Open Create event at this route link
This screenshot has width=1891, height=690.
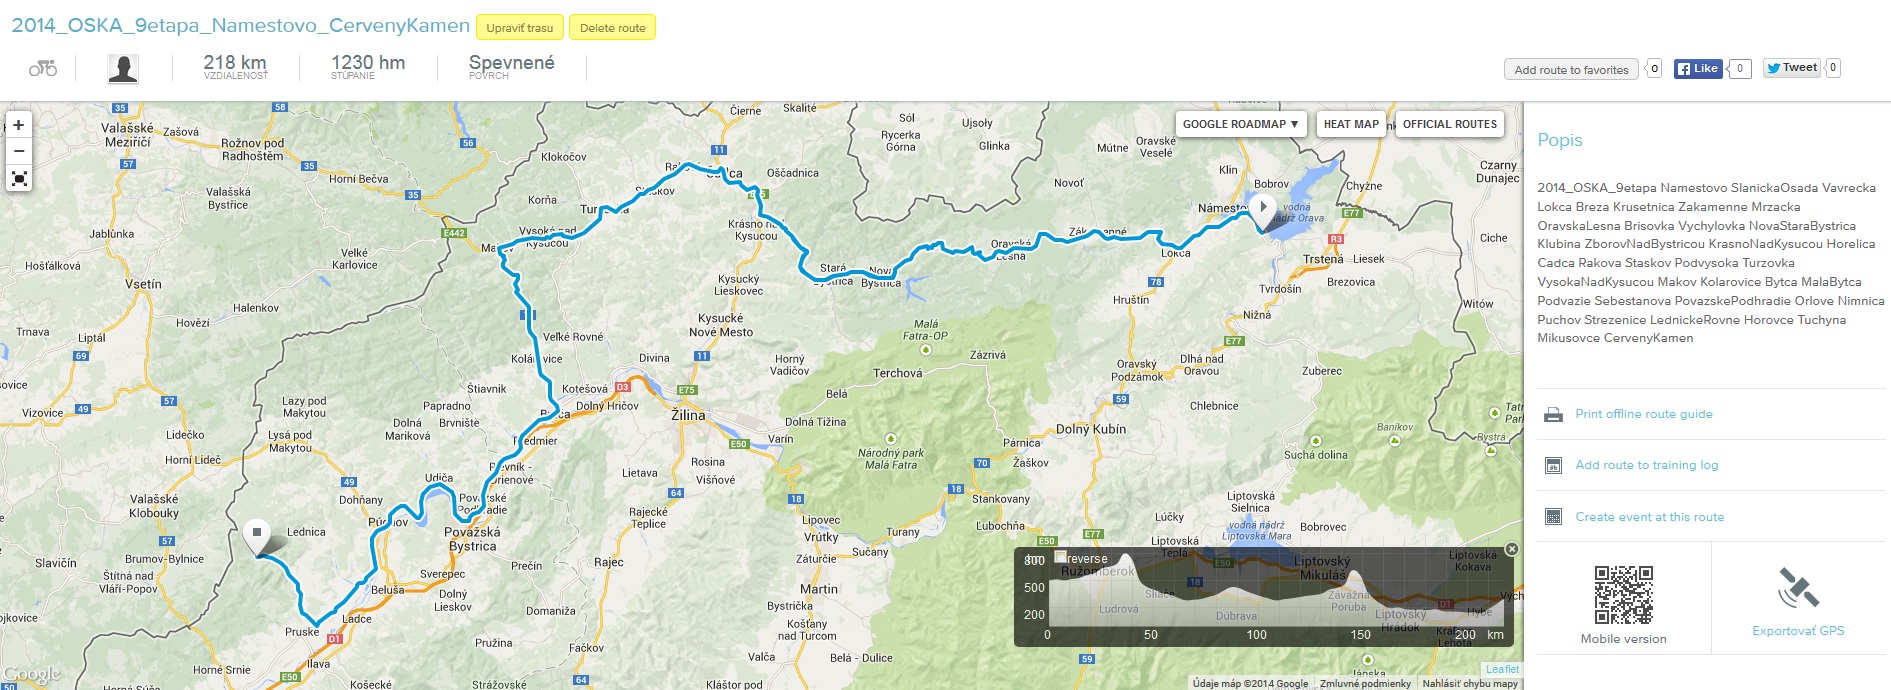click(1649, 517)
